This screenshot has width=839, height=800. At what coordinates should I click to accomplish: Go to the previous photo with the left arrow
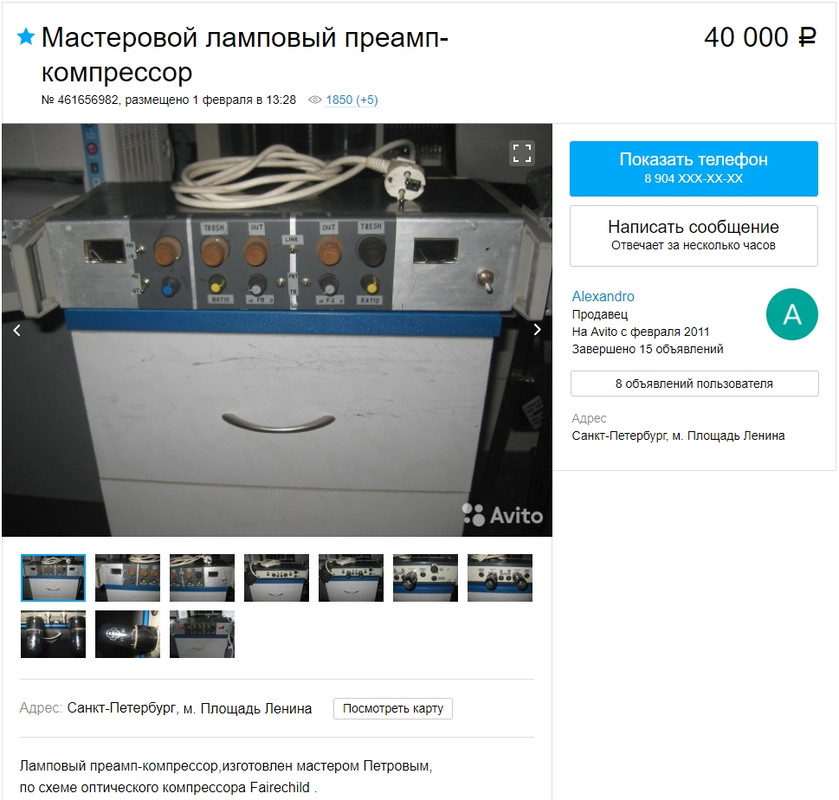click(x=17, y=330)
